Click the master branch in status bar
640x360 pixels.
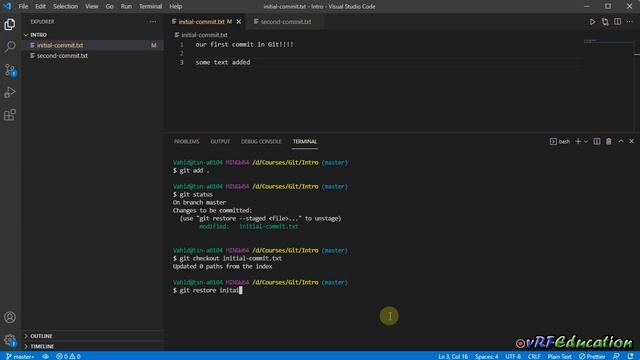(x=20, y=356)
